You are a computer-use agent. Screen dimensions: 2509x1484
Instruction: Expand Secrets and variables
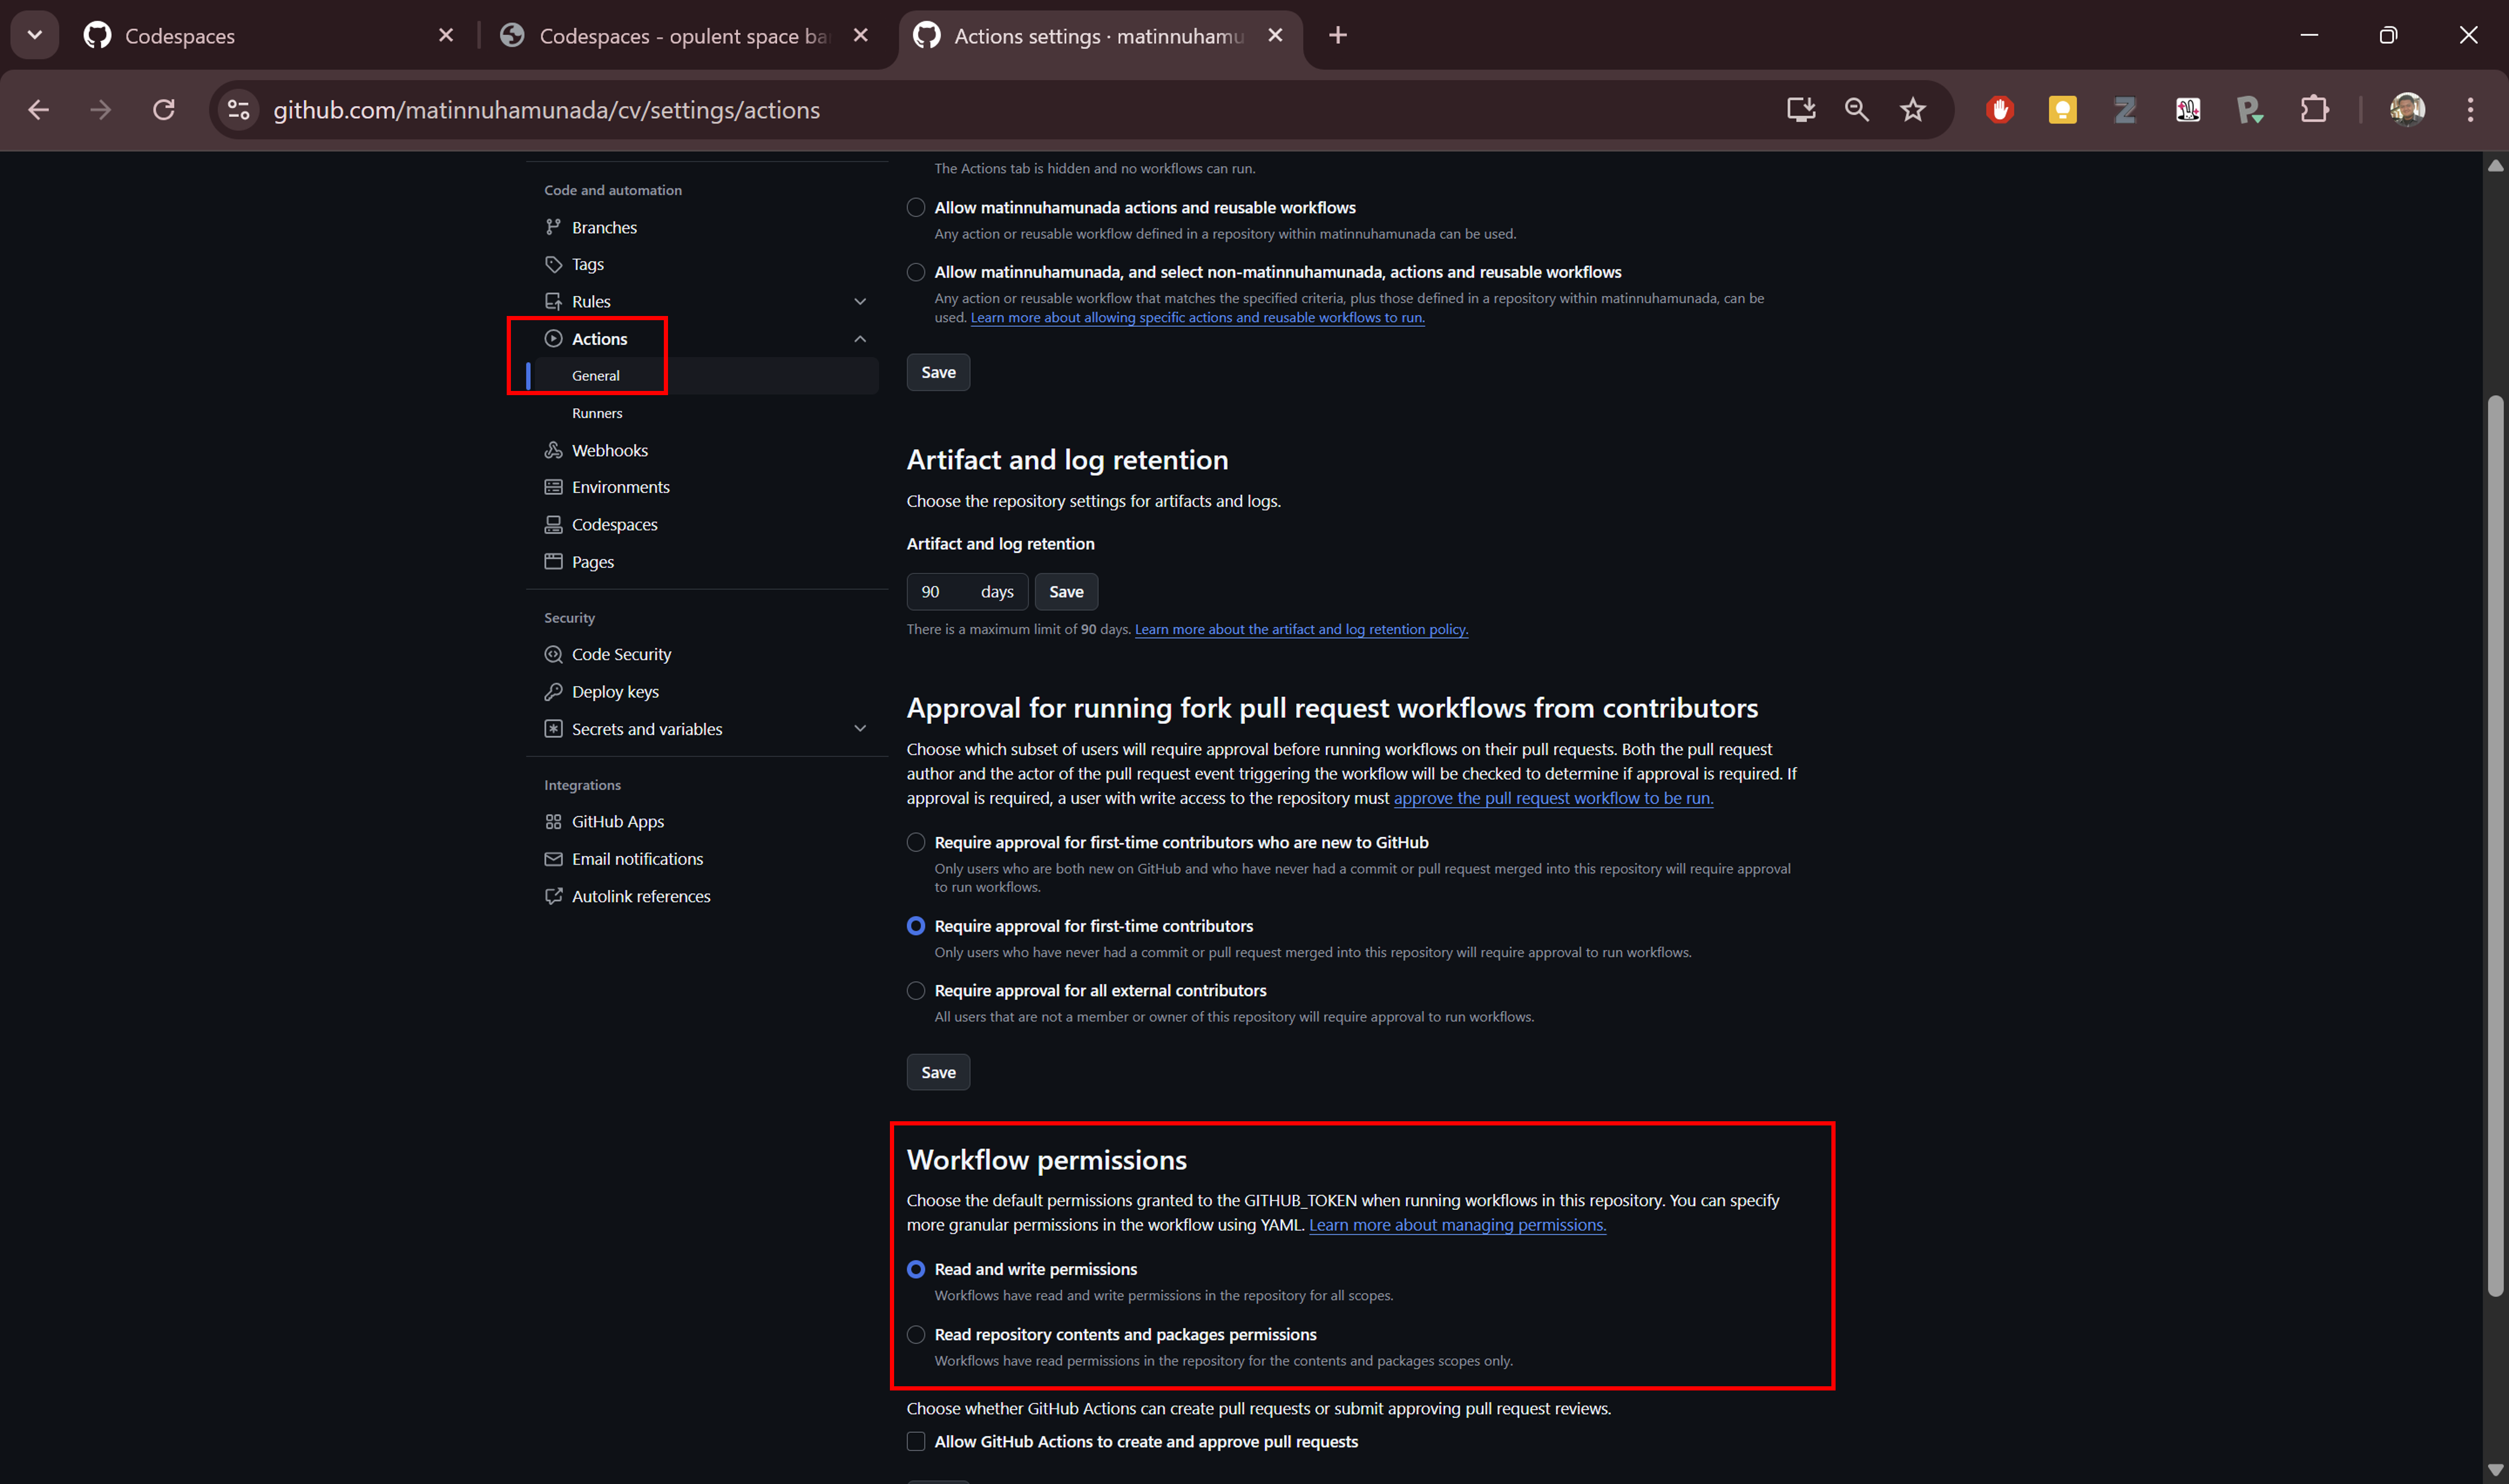click(x=860, y=729)
